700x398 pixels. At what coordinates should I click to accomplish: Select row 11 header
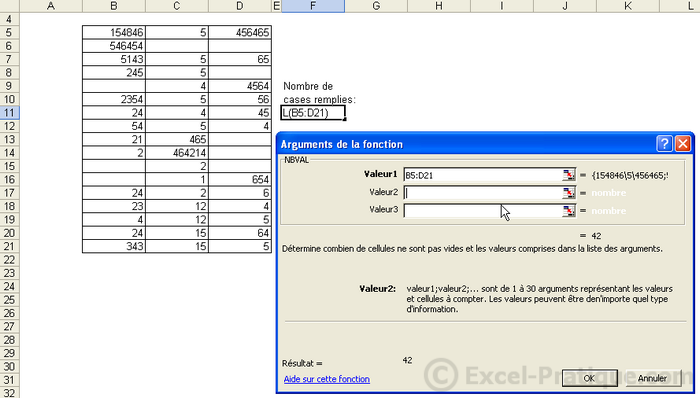point(9,113)
